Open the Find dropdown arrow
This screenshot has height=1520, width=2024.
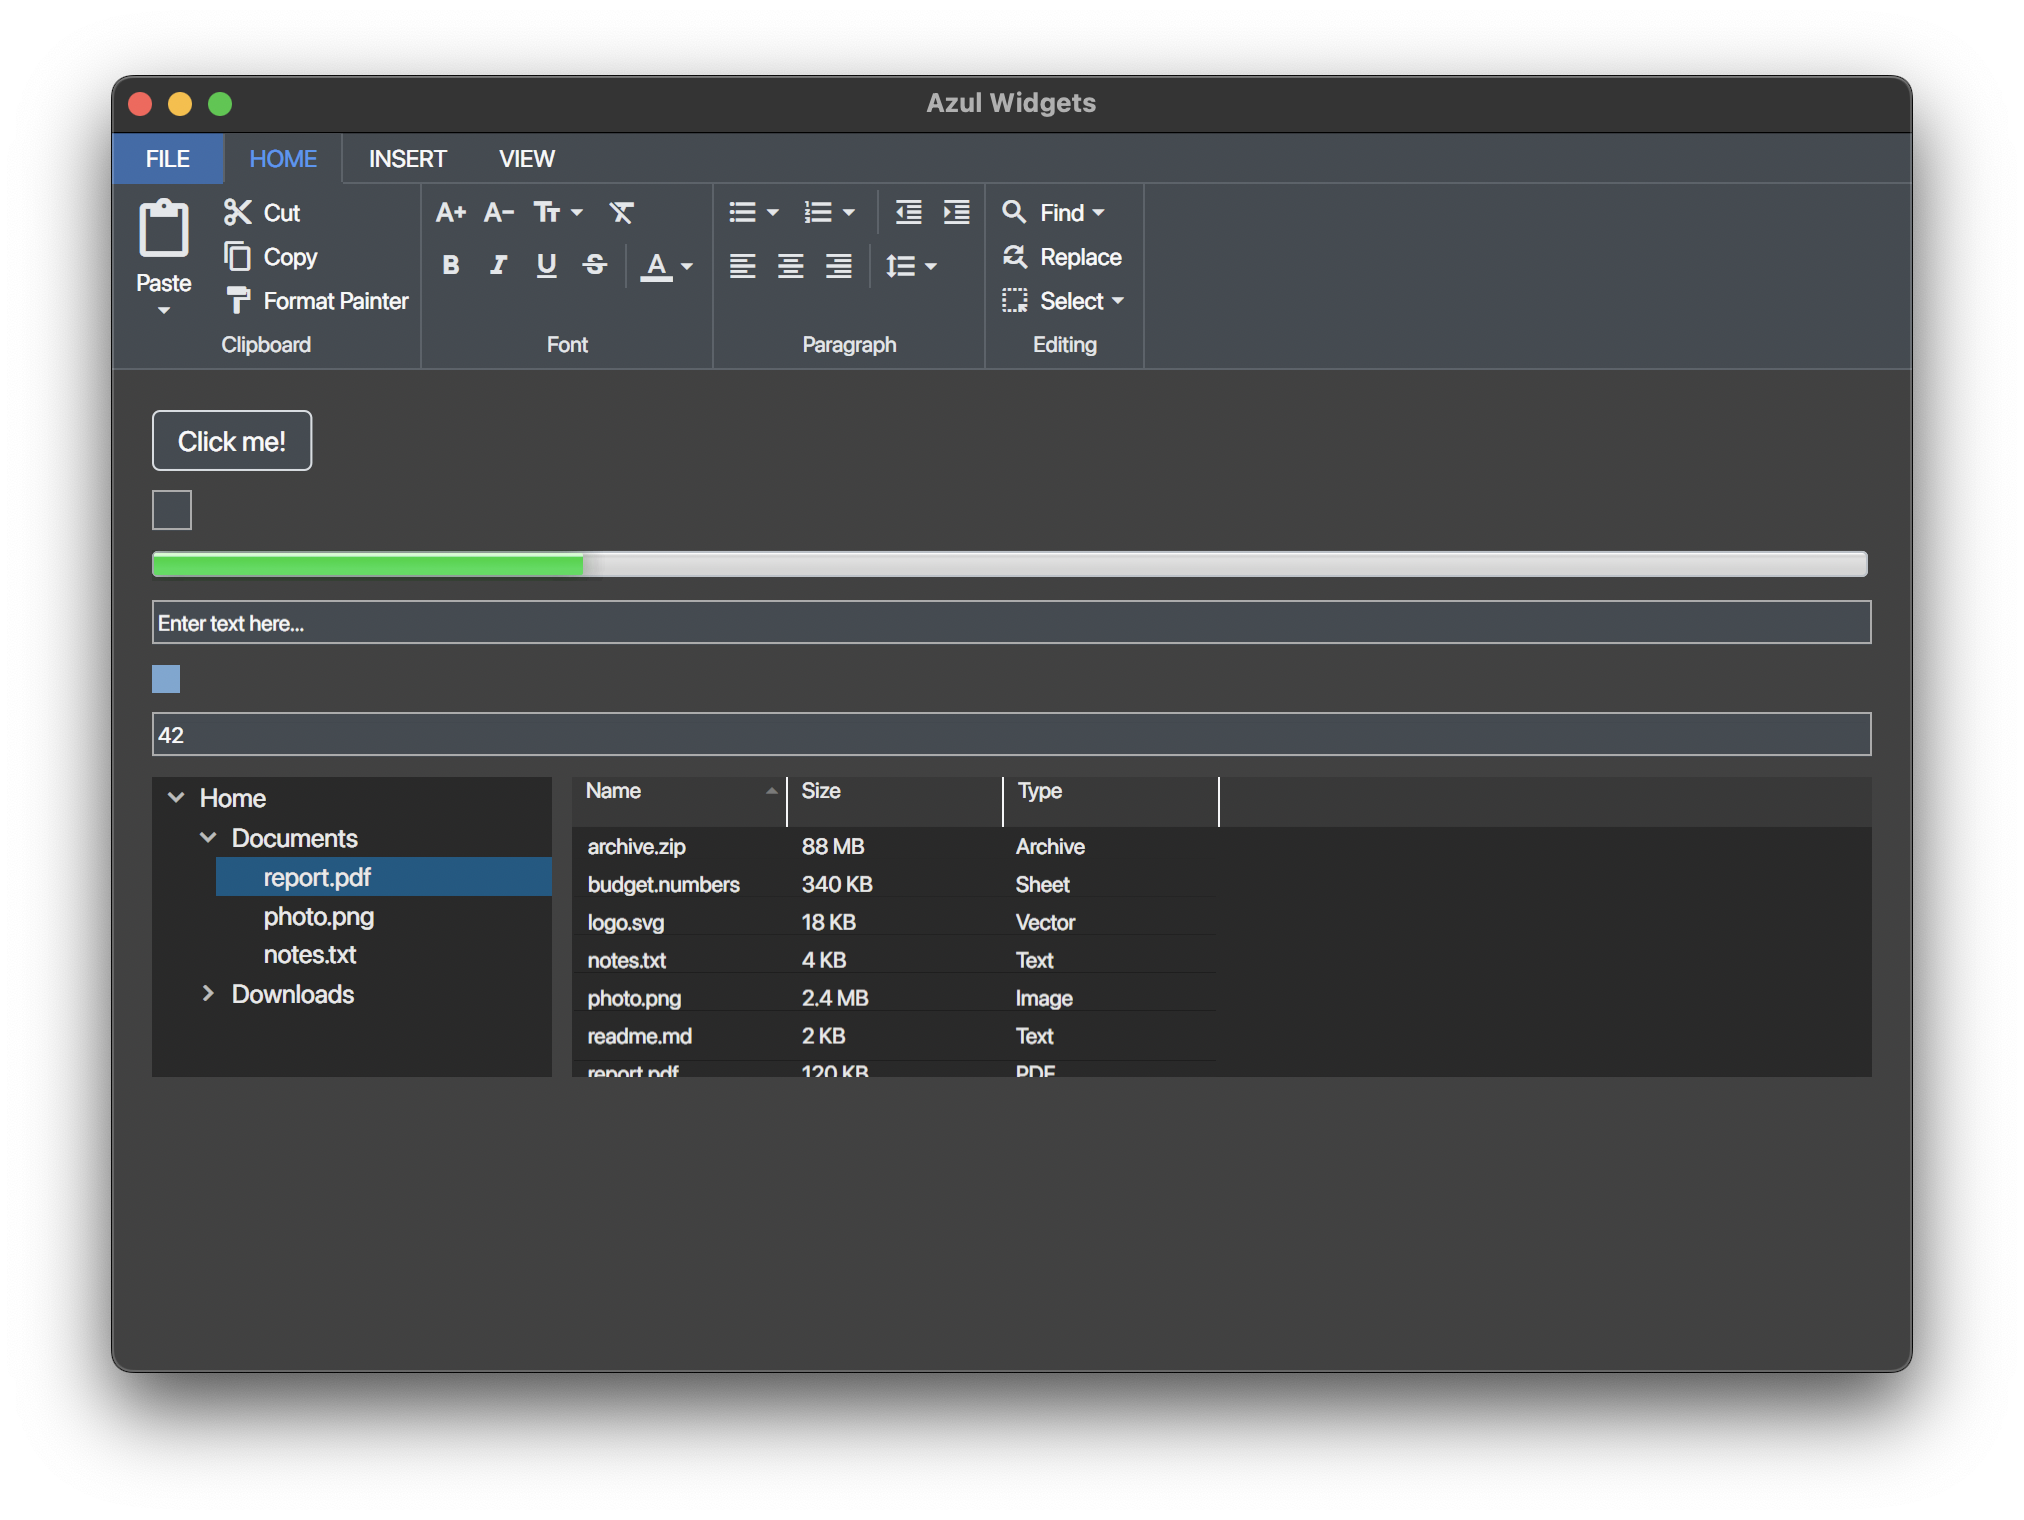click(1098, 212)
